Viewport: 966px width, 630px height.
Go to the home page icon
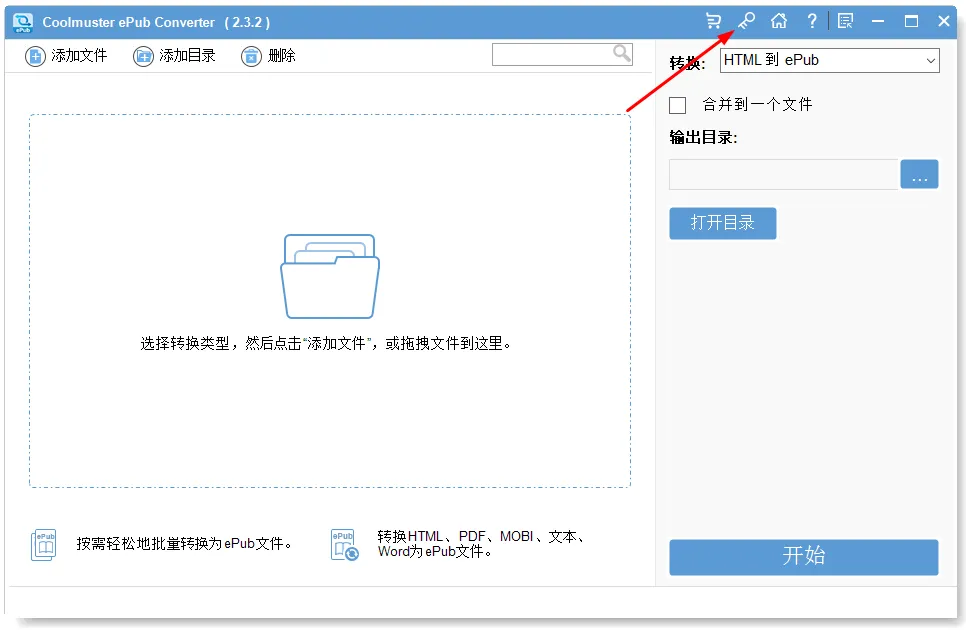click(x=779, y=22)
